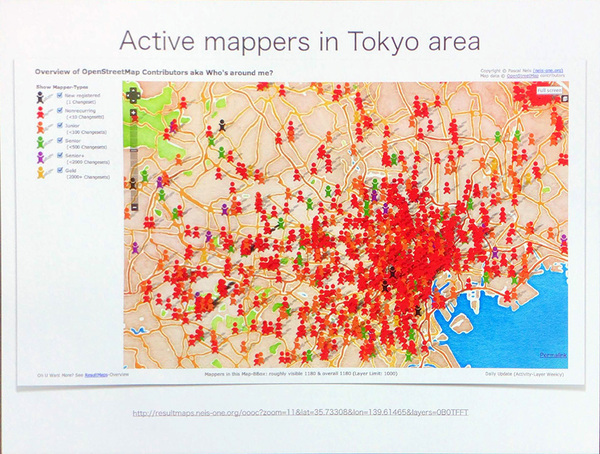
Task: Click the green Senior mapper legend icon
Action: point(42,142)
